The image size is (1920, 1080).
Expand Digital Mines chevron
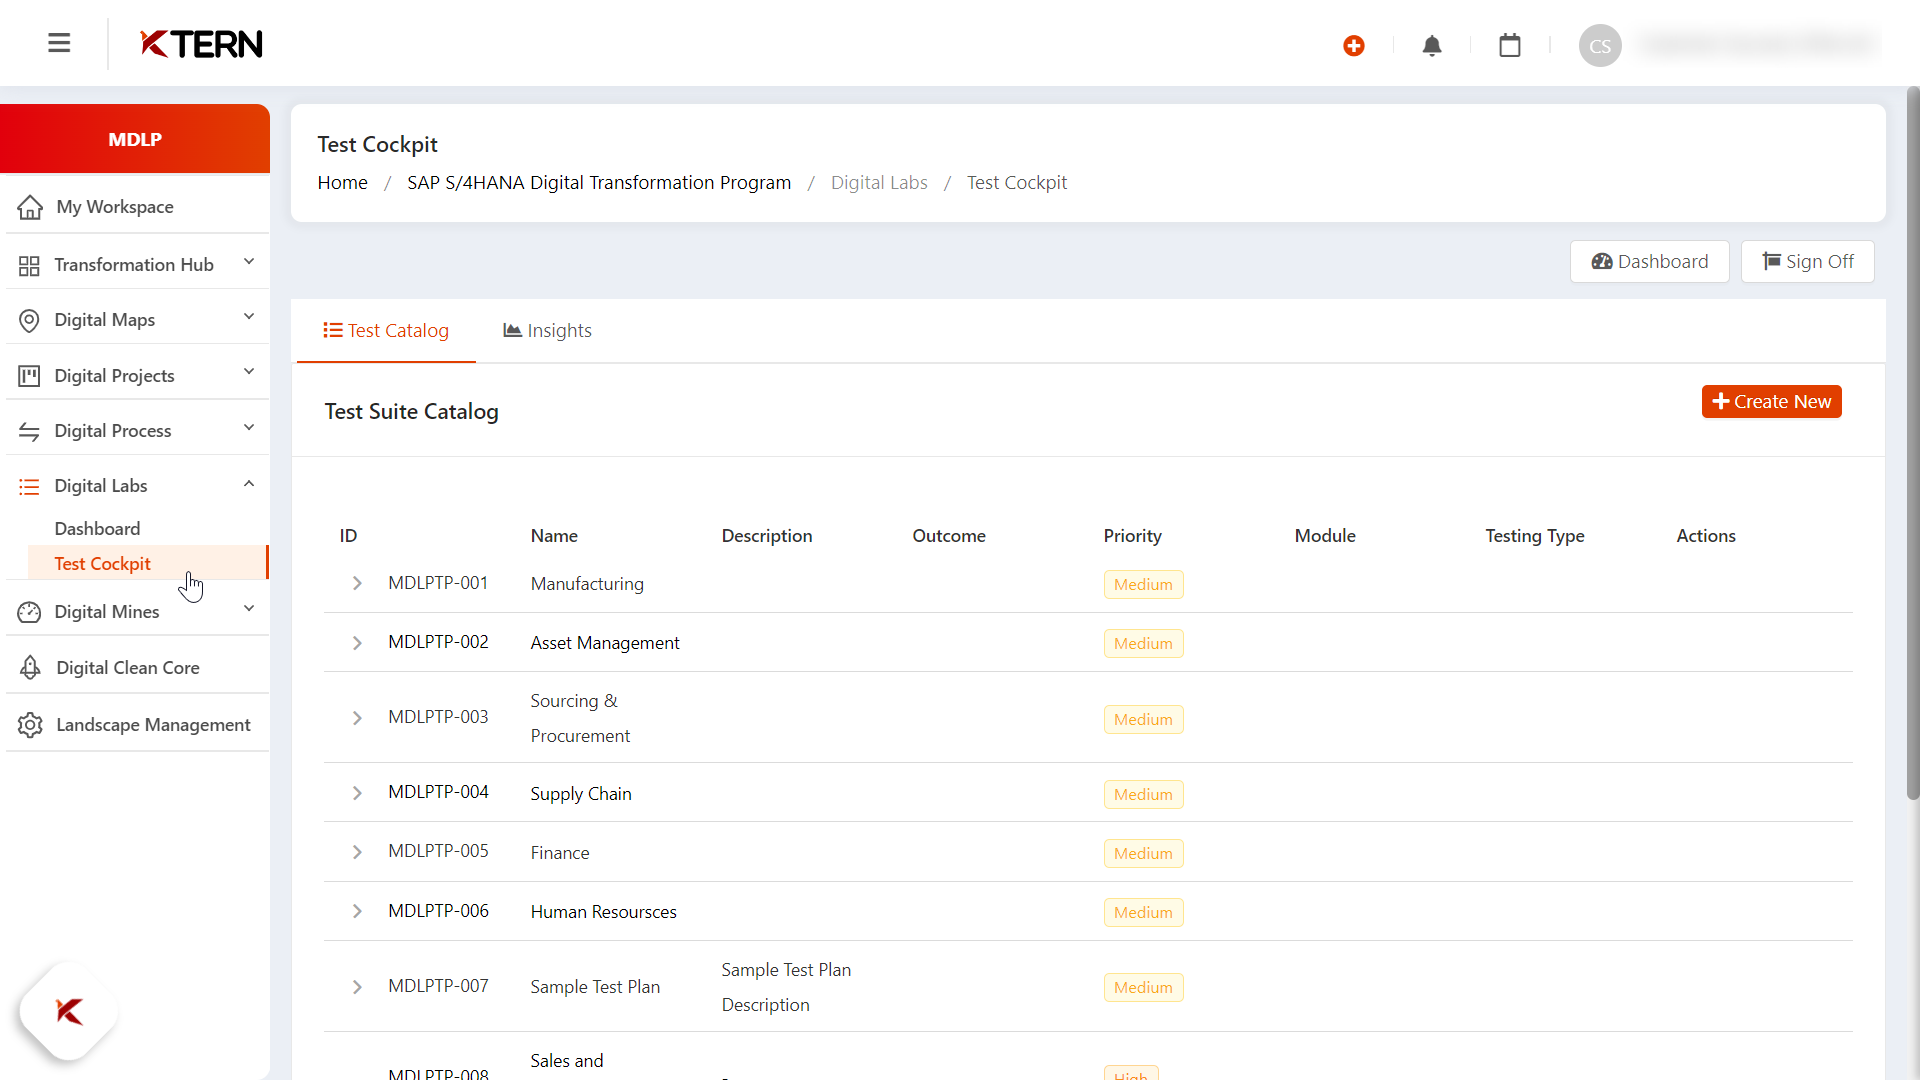click(249, 609)
